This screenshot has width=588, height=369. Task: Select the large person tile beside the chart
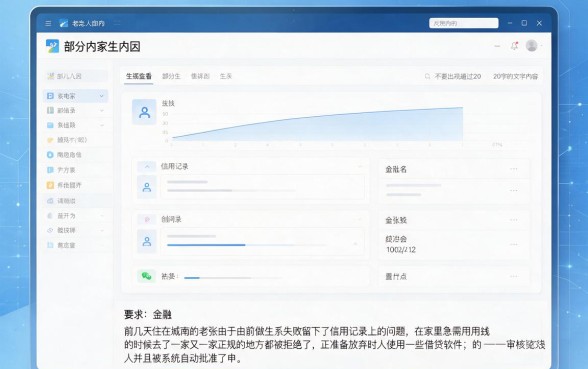144,112
